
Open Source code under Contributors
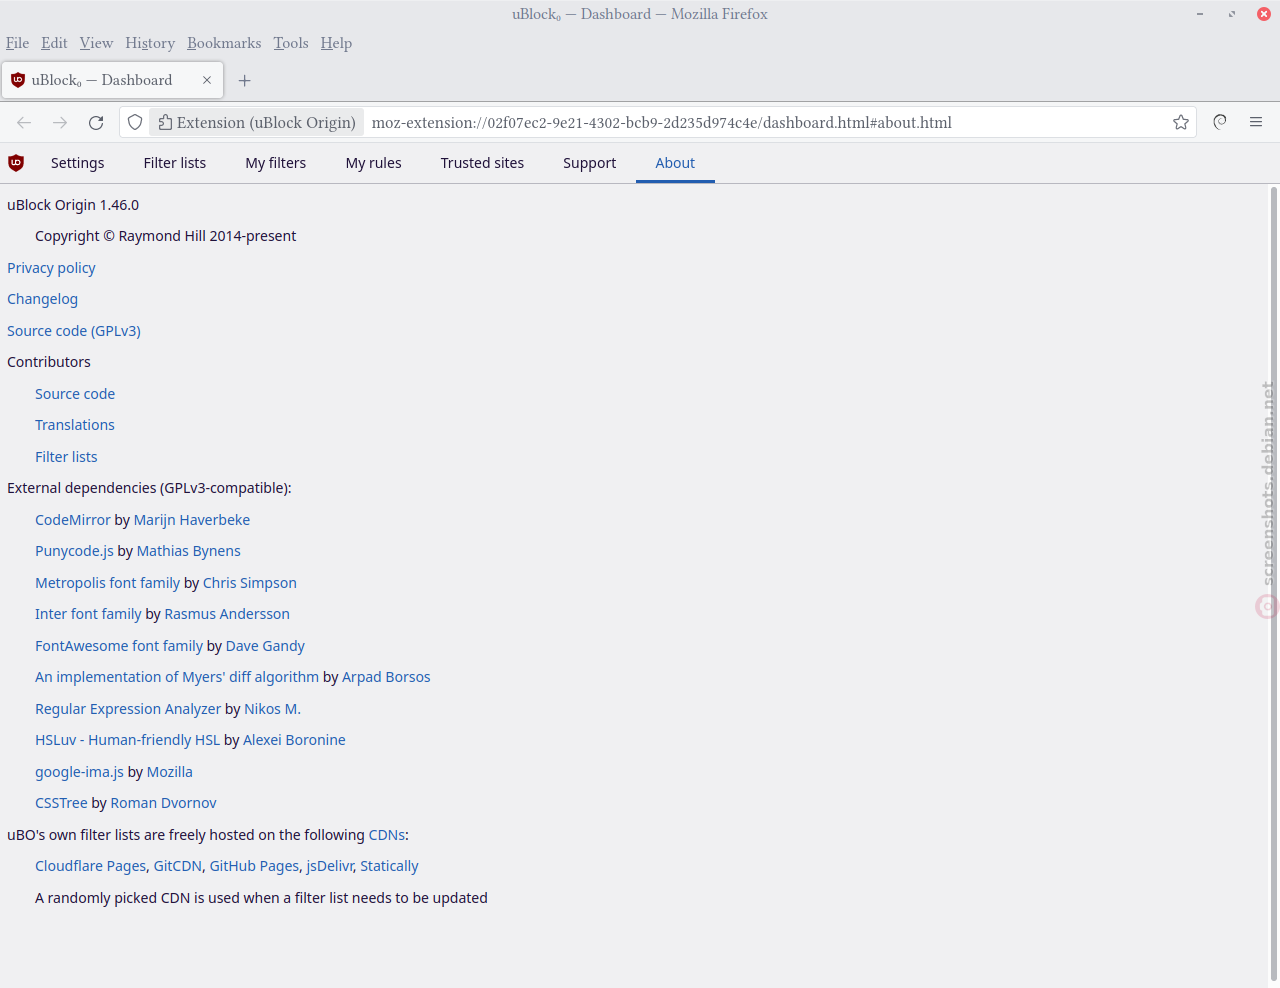pos(75,394)
